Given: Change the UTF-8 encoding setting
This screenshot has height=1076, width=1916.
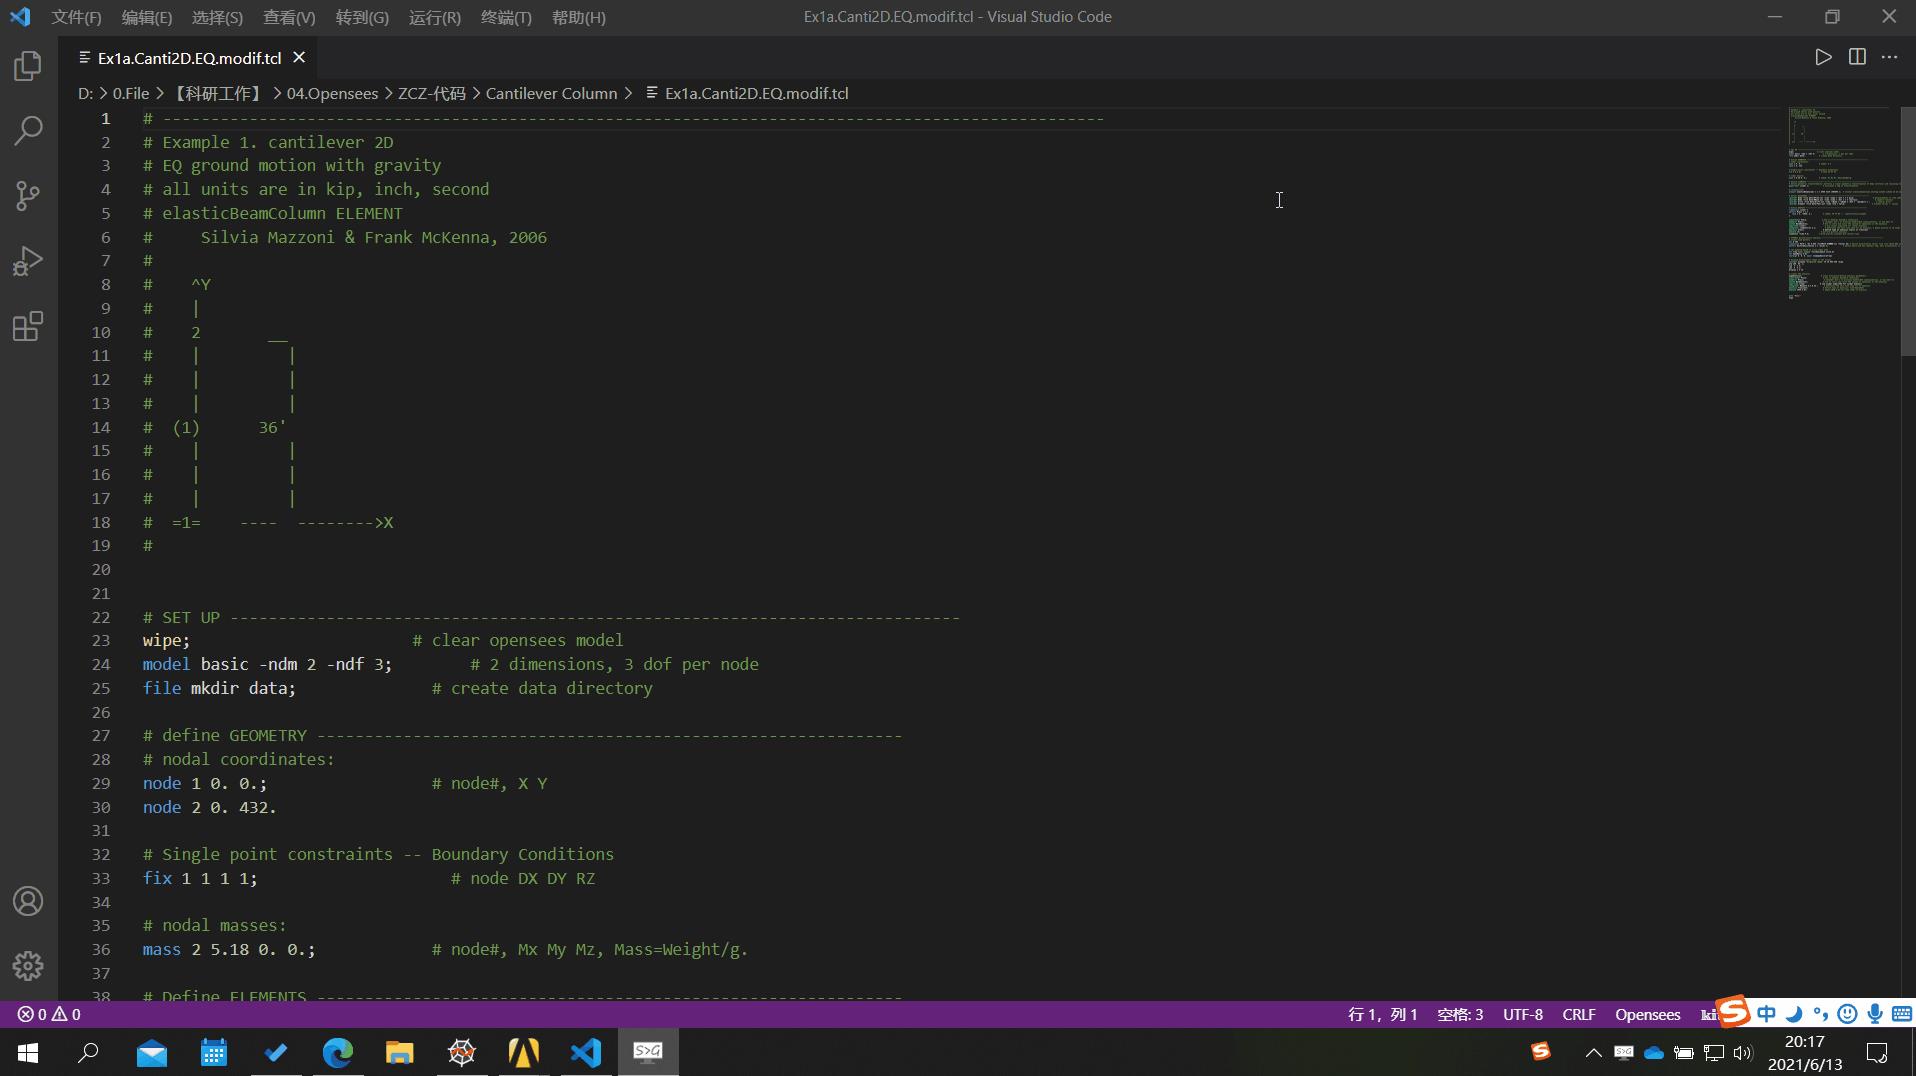Looking at the screenshot, I should pyautogui.click(x=1523, y=1014).
